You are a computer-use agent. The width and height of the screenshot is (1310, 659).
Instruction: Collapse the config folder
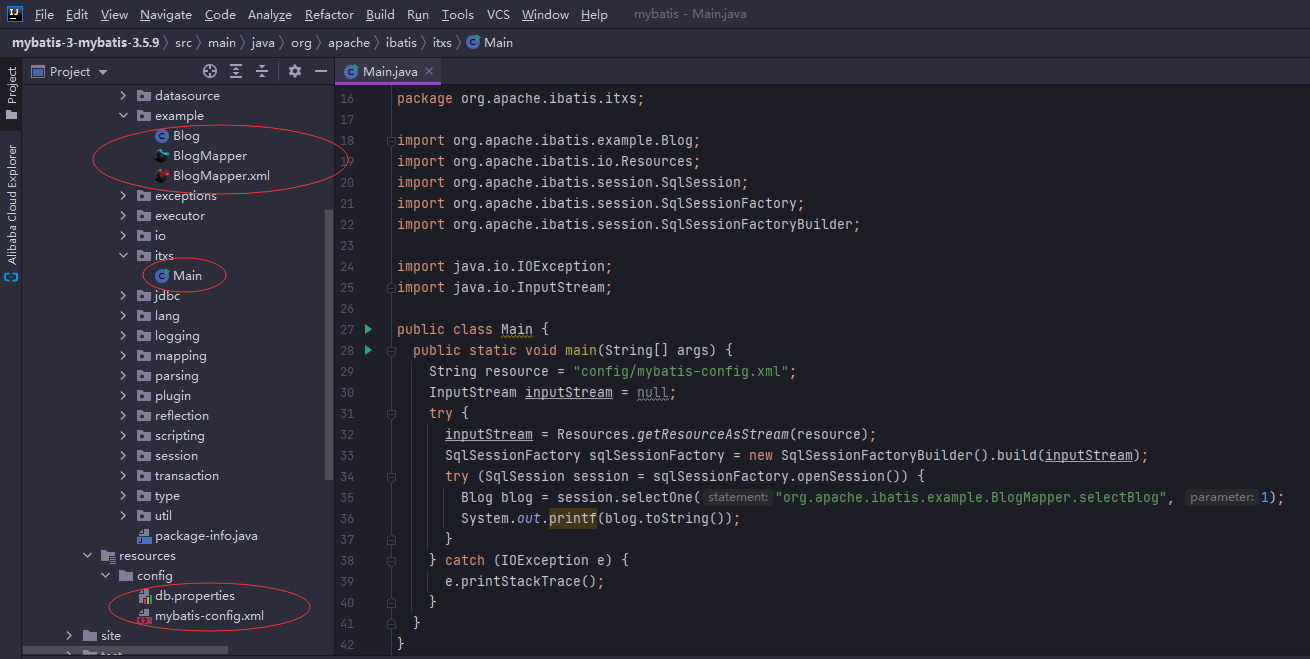(x=106, y=576)
